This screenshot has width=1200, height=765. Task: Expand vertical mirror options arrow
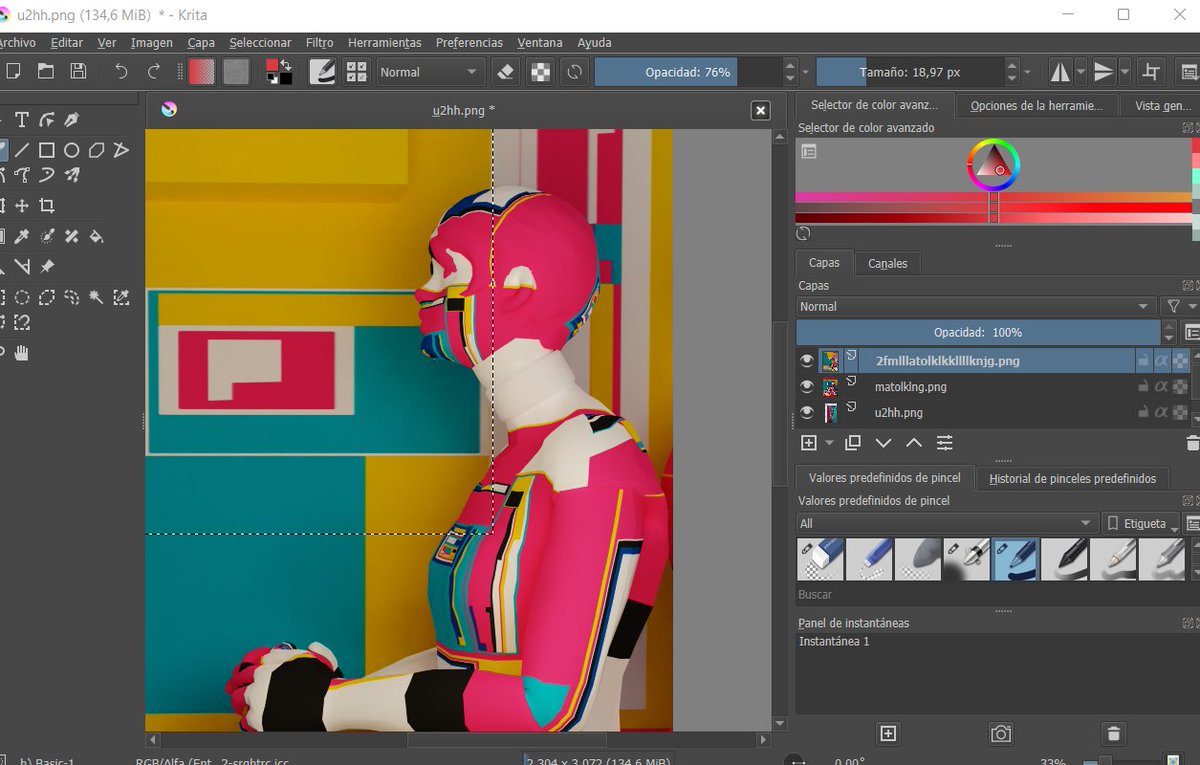pyautogui.click(x=1125, y=71)
